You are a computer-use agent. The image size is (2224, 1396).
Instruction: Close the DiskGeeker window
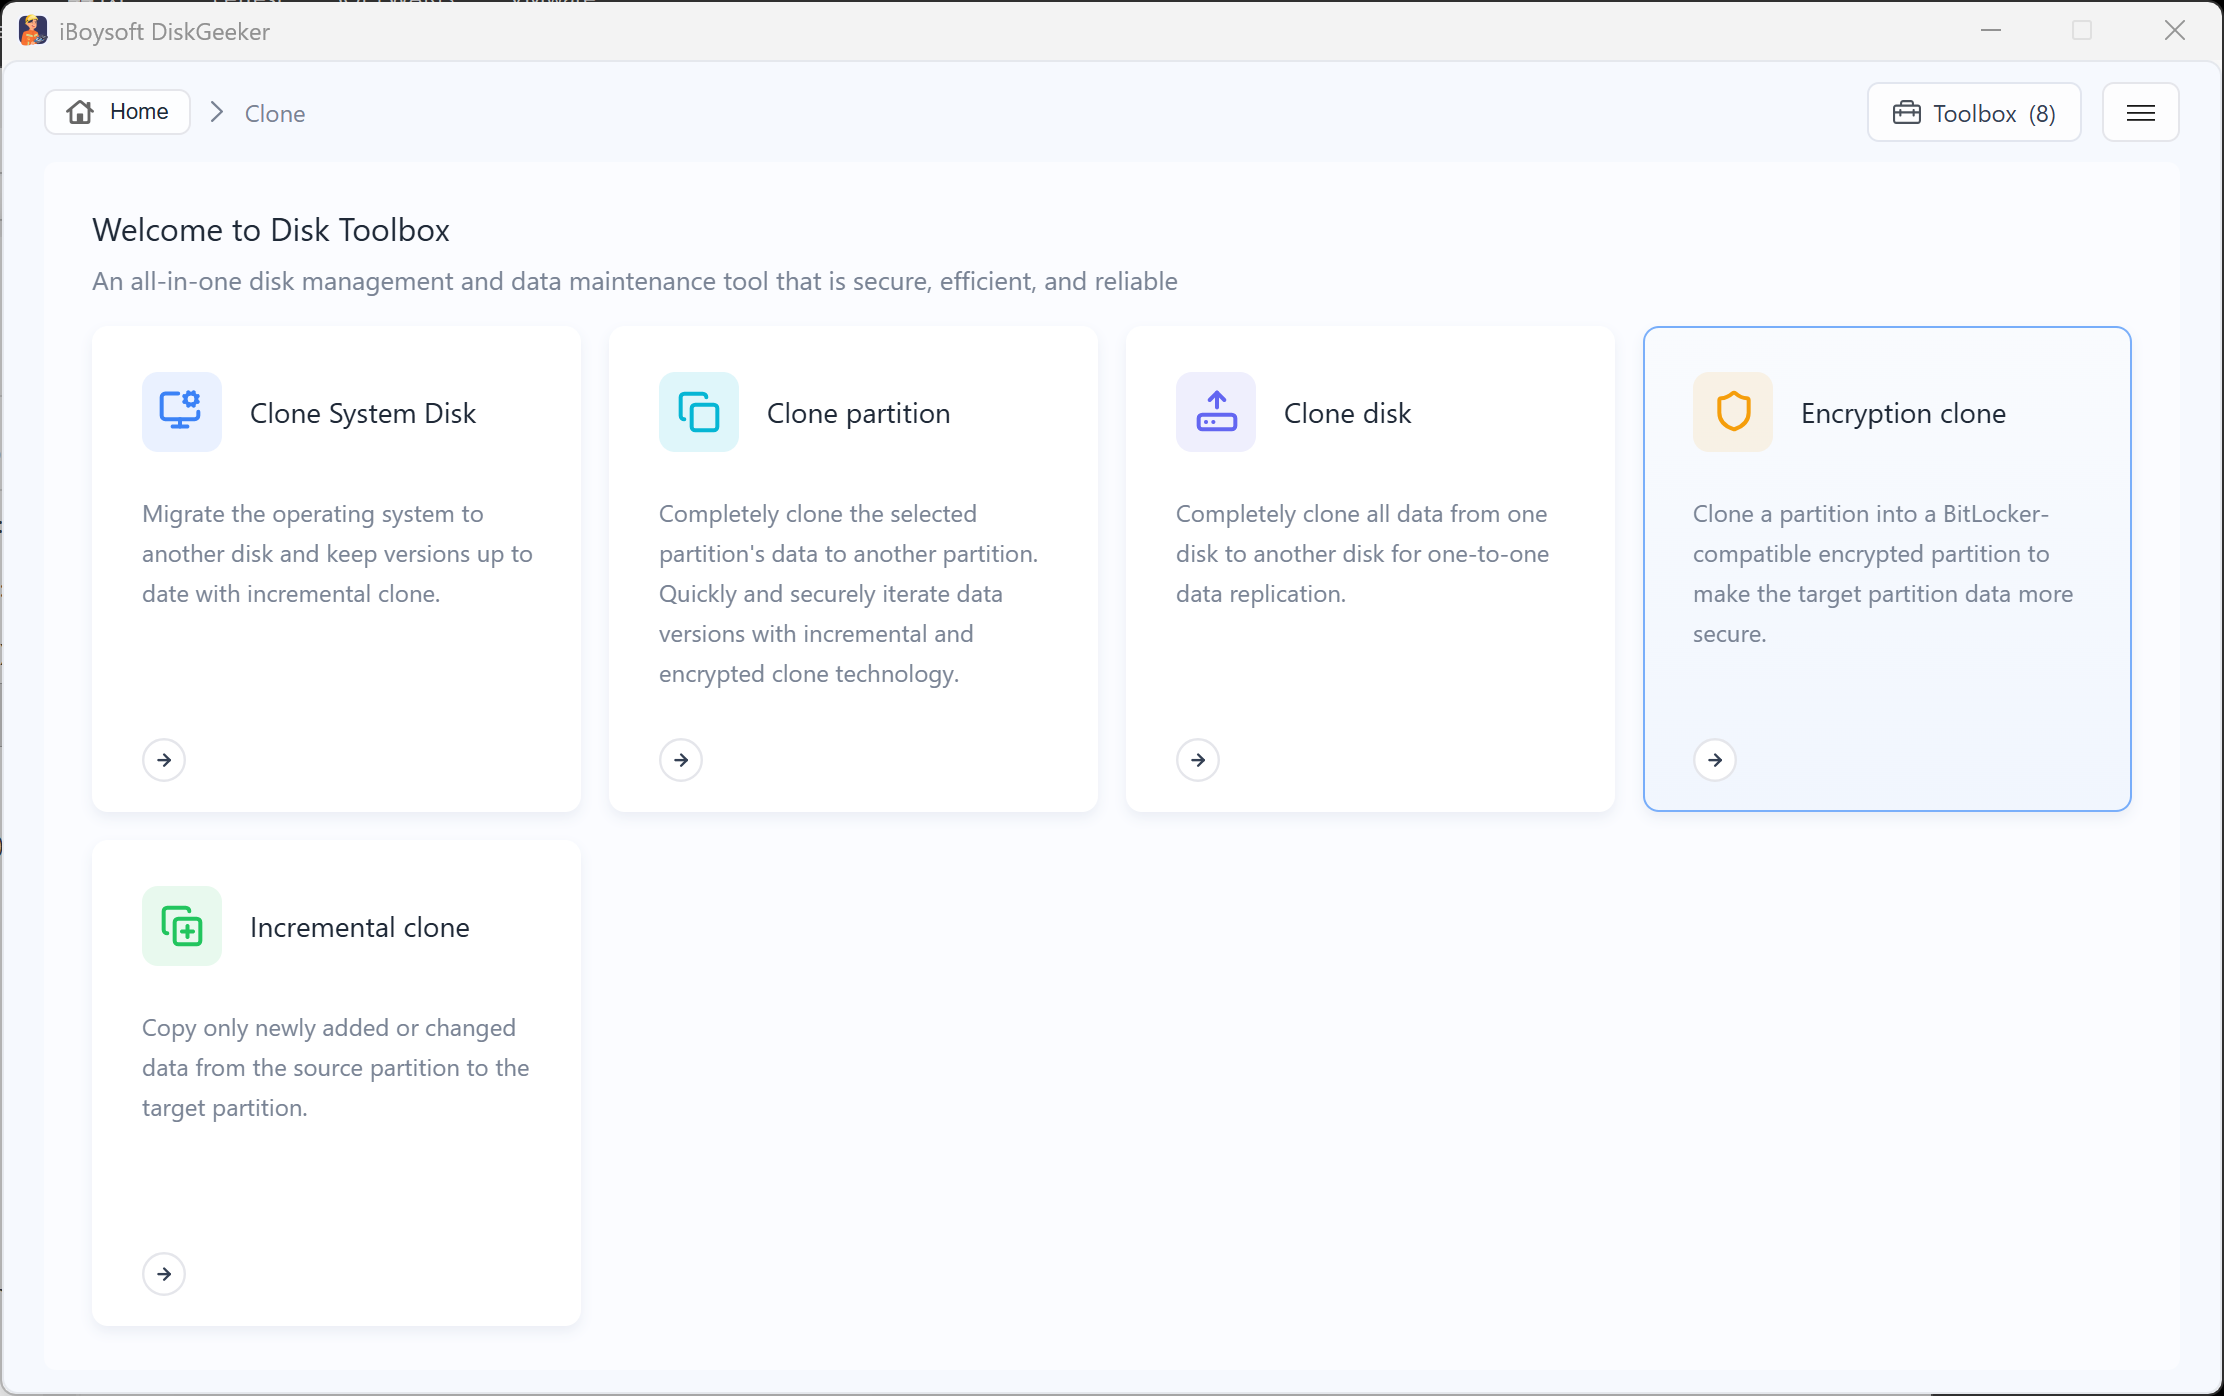click(2175, 31)
